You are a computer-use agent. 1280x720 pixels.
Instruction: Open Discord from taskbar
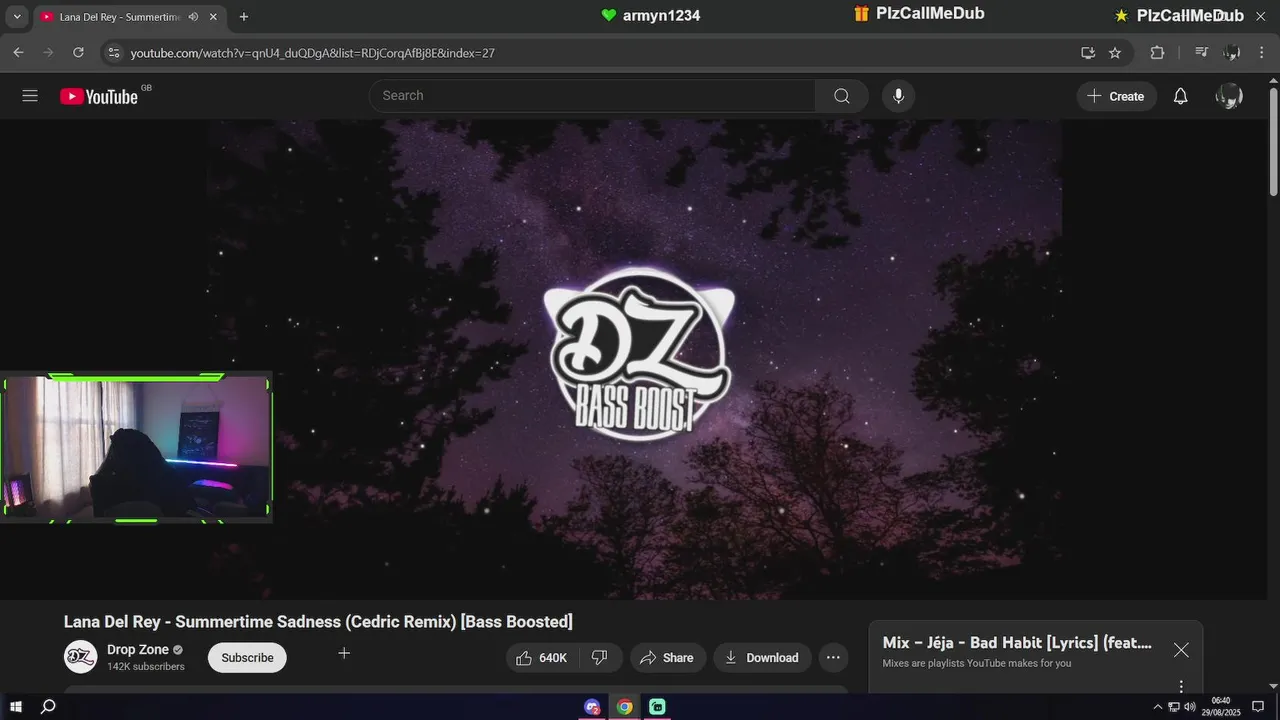[x=592, y=707]
